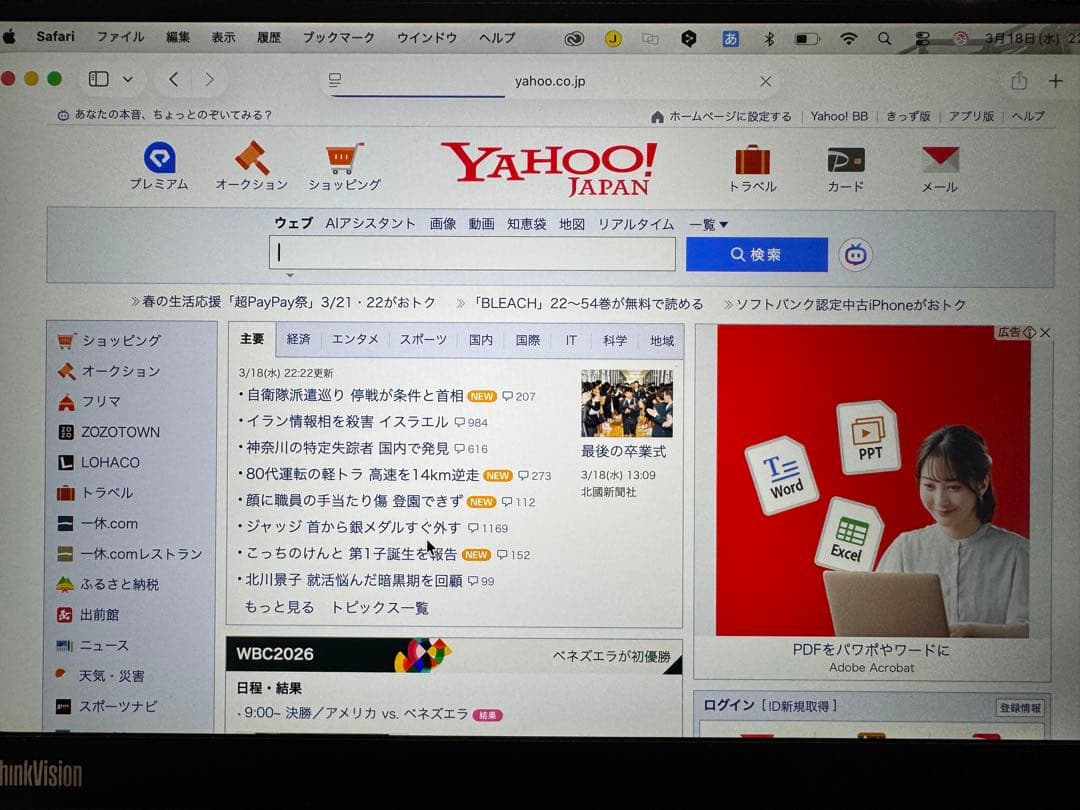Select the リアルタイム search tab
The image size is (1080, 810).
[636, 224]
